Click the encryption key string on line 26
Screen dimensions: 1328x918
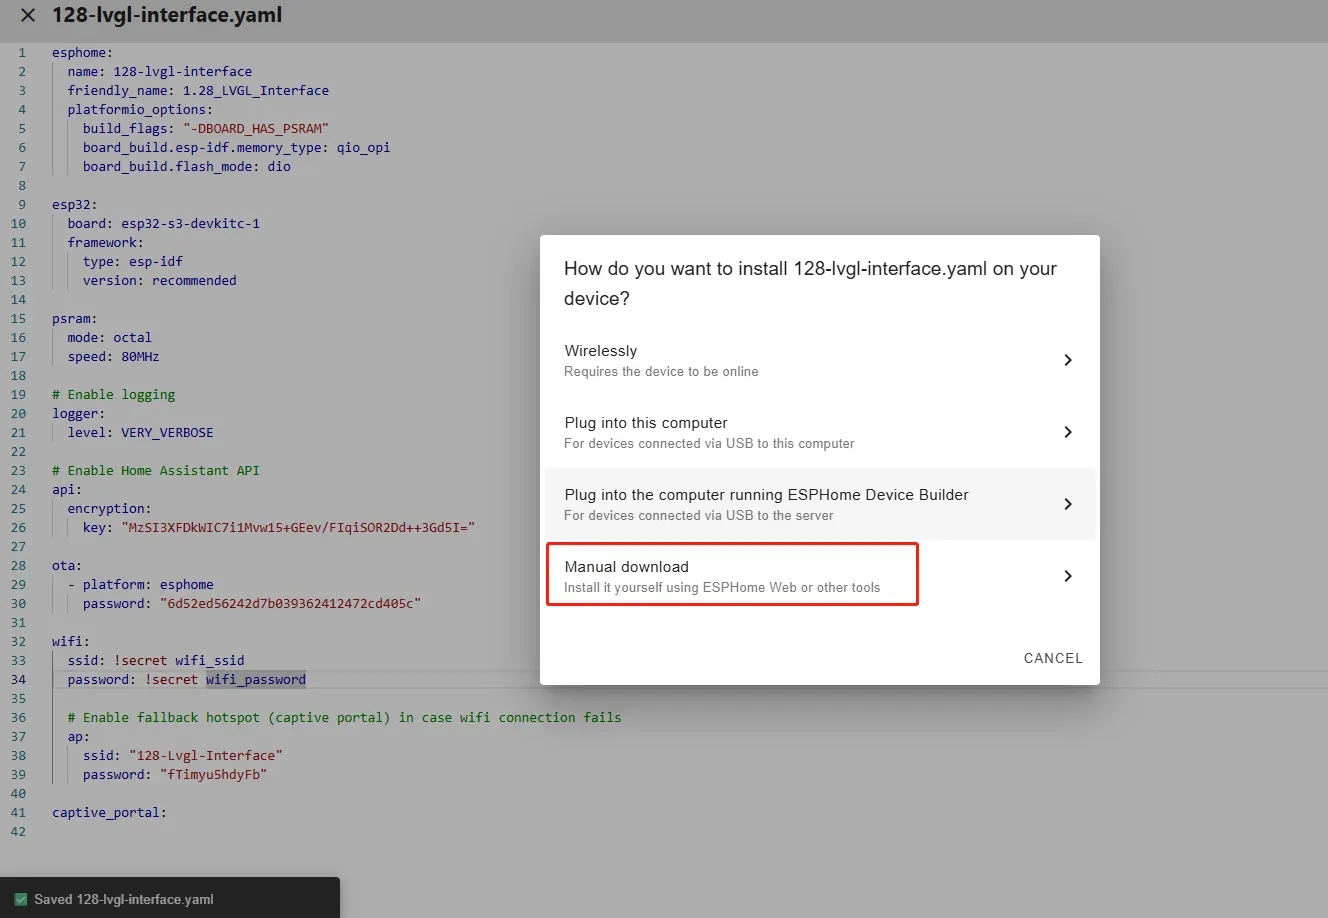[x=298, y=527]
